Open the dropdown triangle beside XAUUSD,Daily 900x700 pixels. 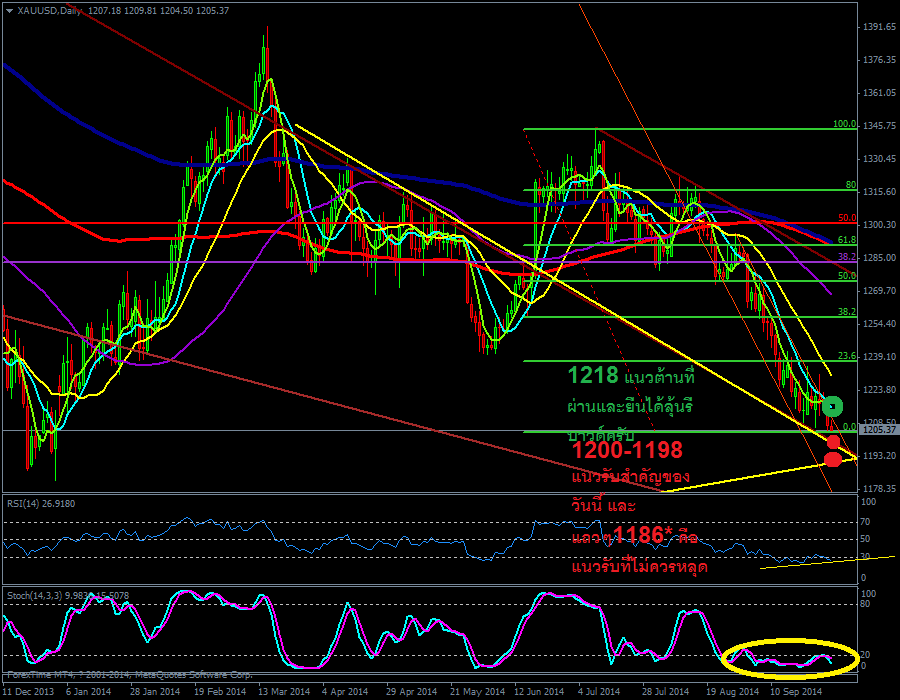tap(9, 11)
